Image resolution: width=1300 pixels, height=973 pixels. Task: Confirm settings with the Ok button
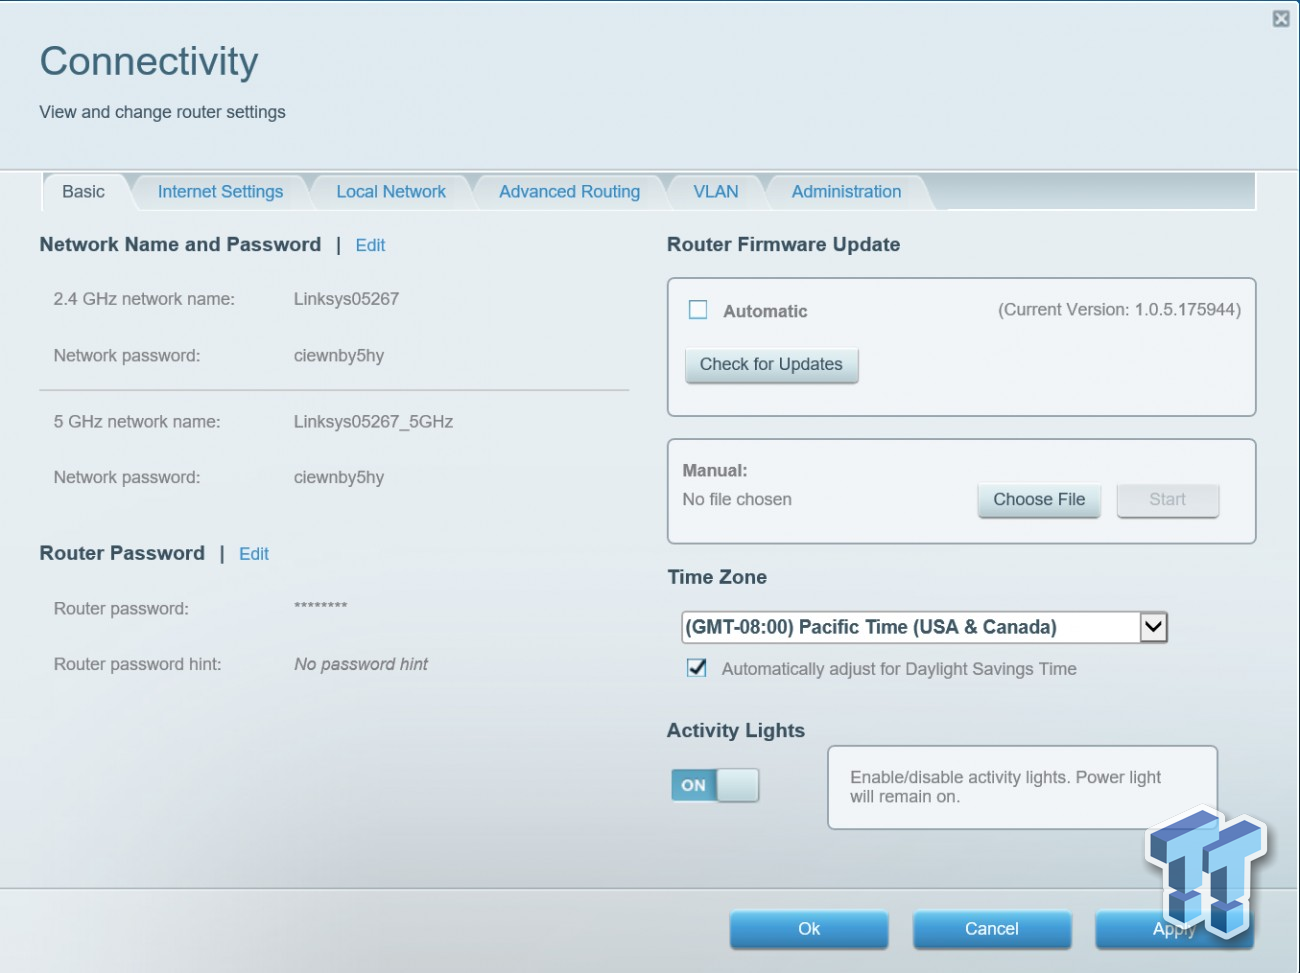tap(808, 929)
